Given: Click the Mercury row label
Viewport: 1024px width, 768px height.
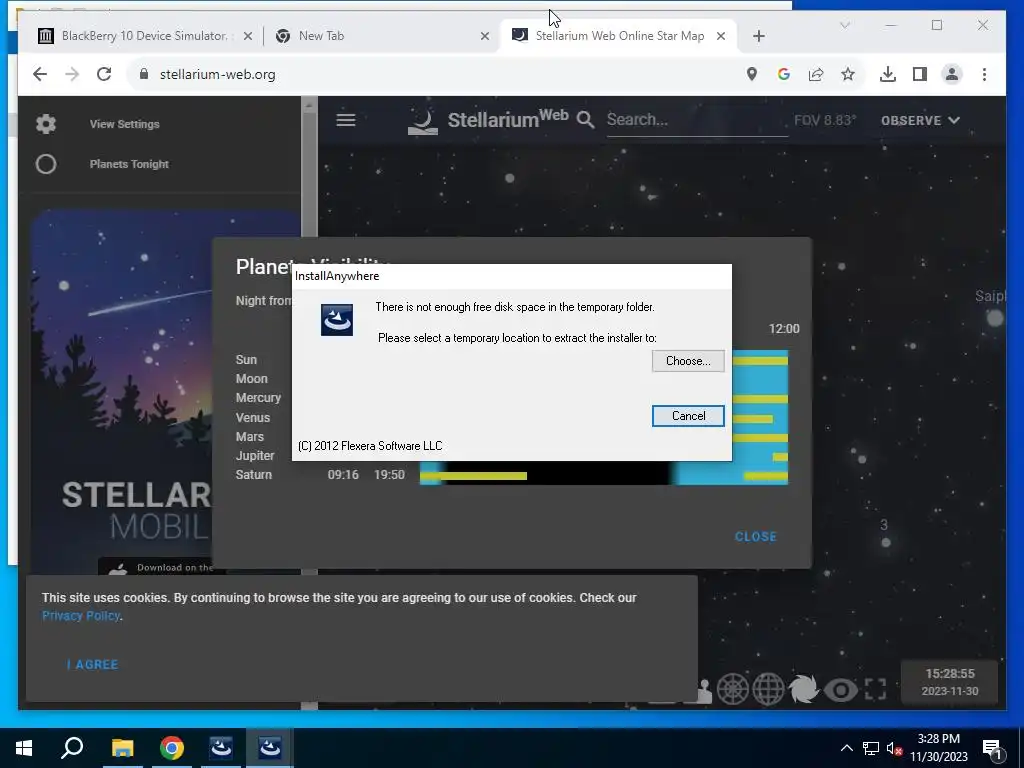Looking at the screenshot, I should [x=258, y=398].
